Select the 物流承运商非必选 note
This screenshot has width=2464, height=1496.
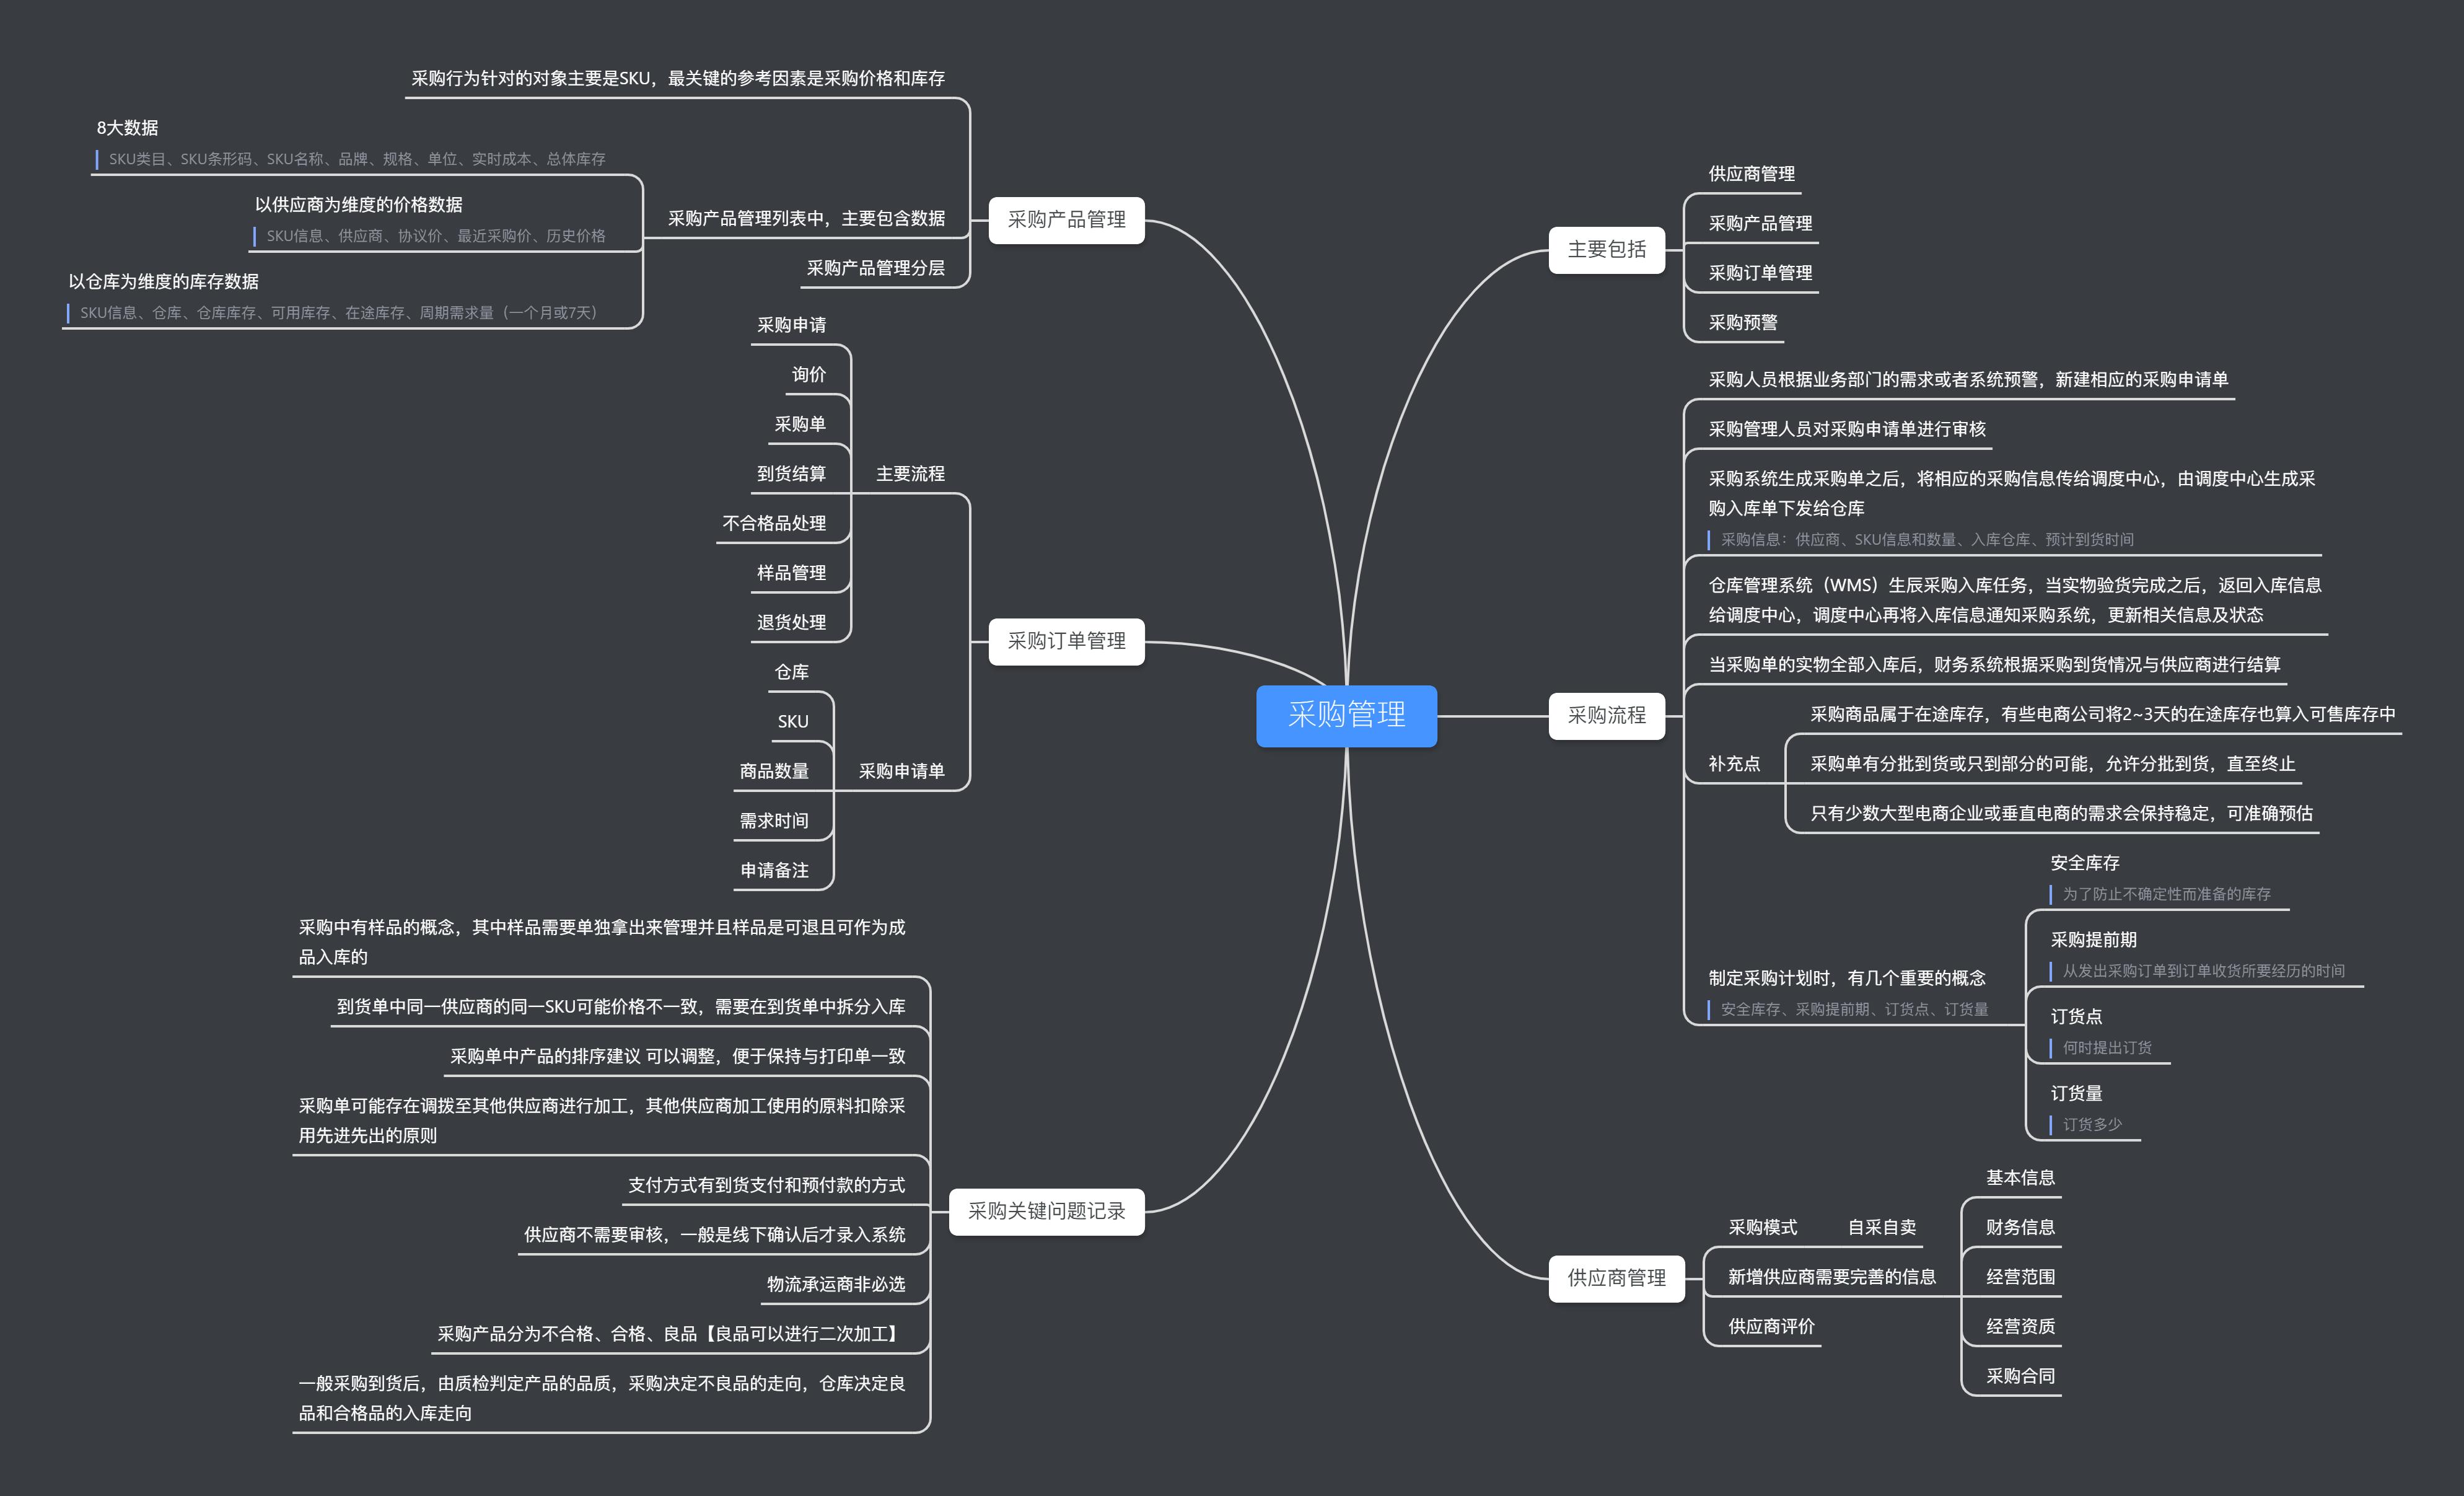click(835, 1284)
